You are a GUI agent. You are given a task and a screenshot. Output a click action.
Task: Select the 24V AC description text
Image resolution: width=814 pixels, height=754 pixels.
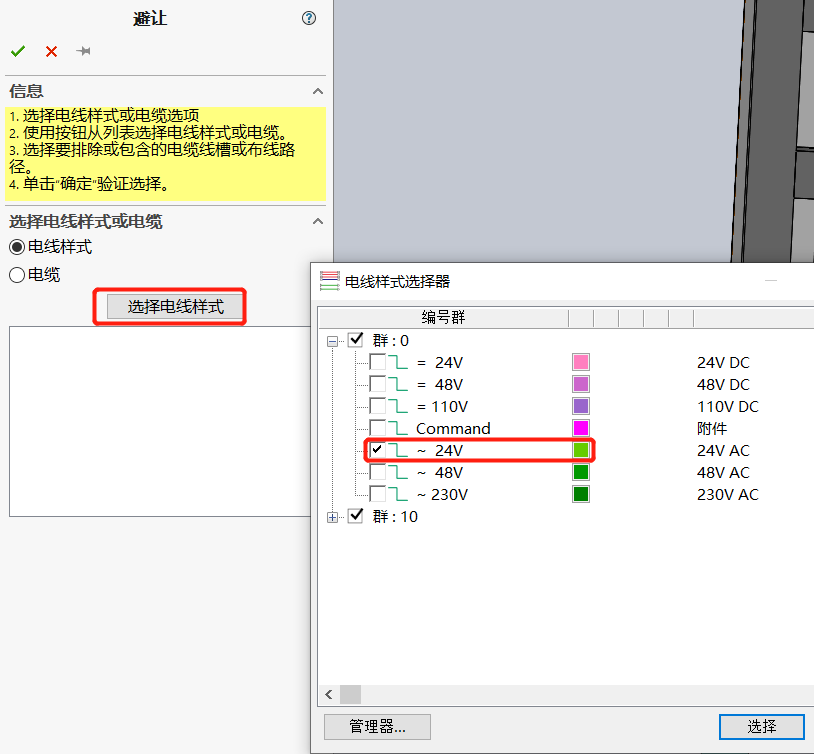tap(723, 450)
